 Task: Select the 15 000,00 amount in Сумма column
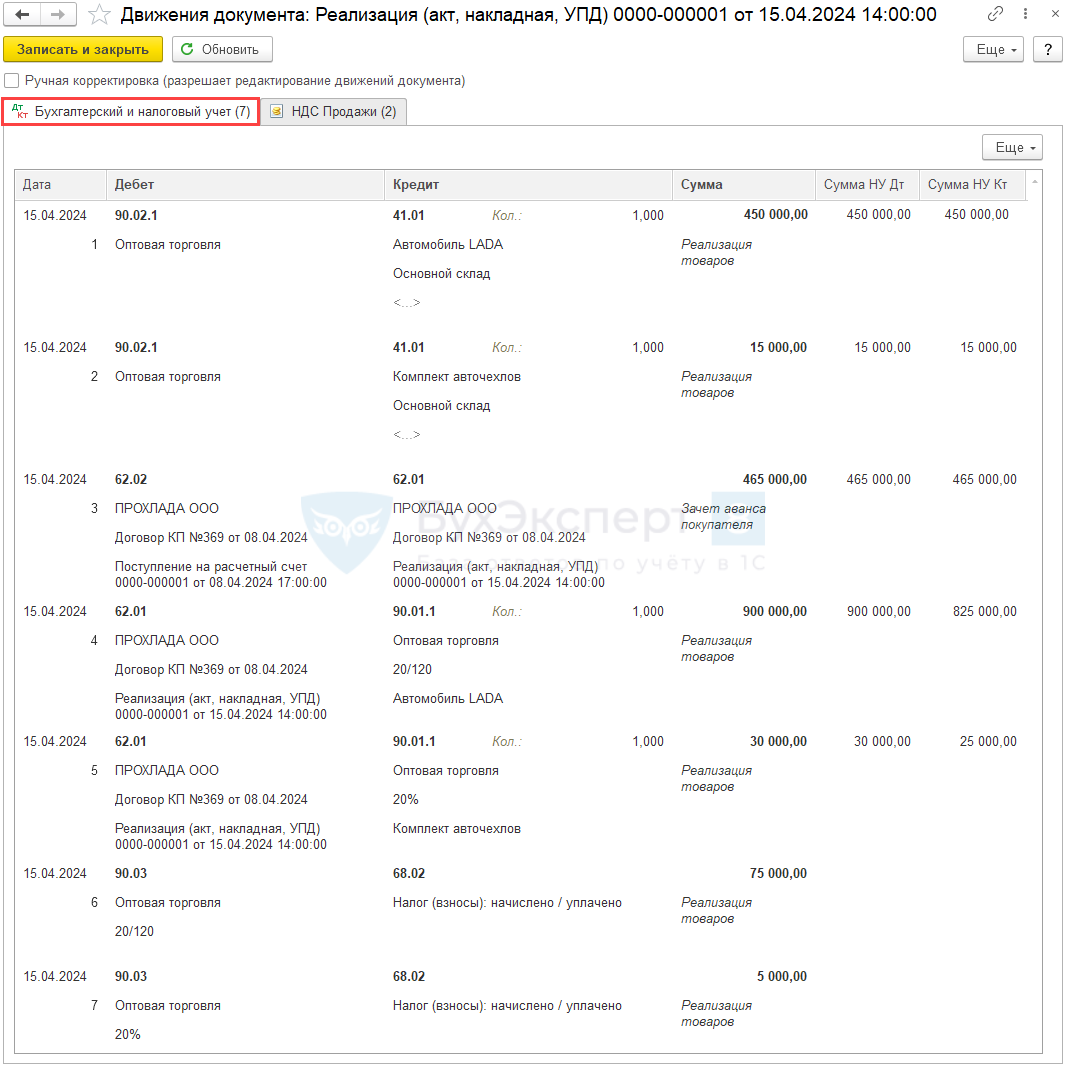(778, 348)
